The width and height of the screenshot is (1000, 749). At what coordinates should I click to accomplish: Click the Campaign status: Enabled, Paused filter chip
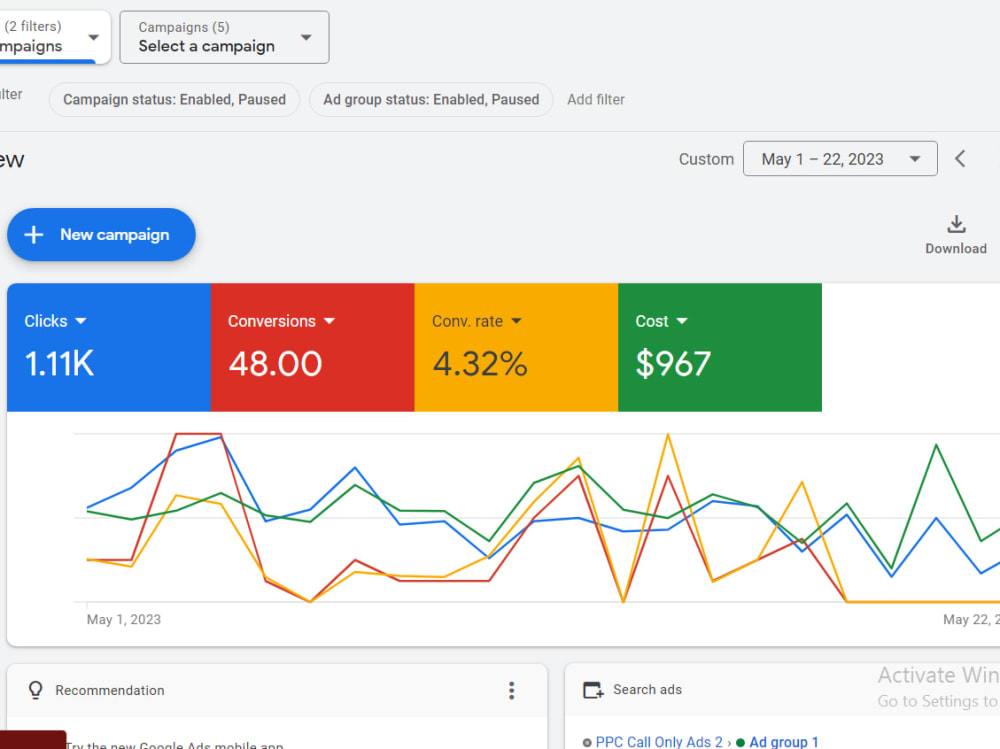(174, 100)
